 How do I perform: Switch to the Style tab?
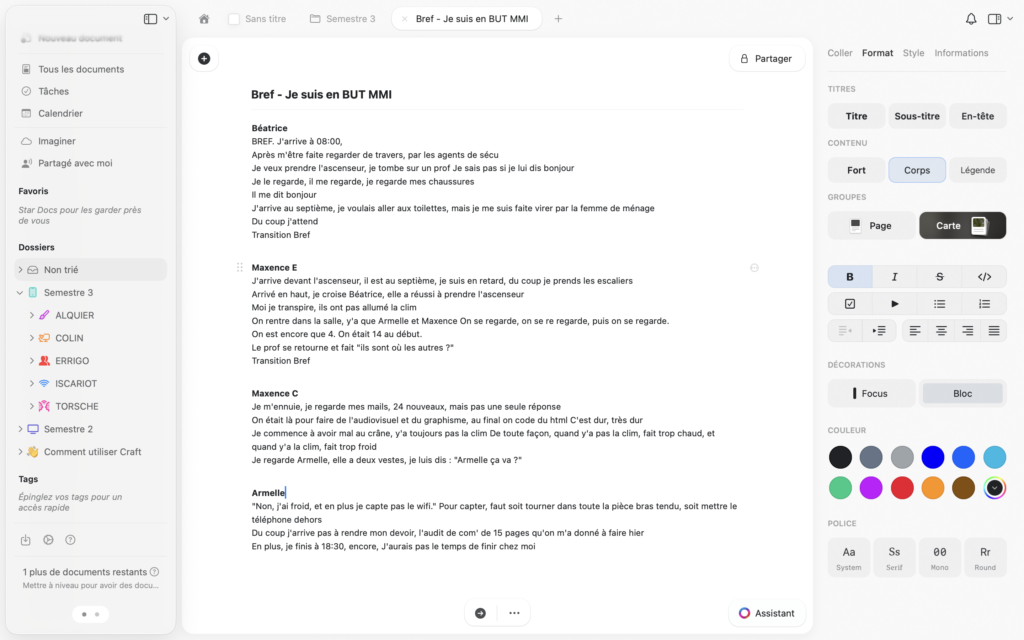[x=913, y=53]
